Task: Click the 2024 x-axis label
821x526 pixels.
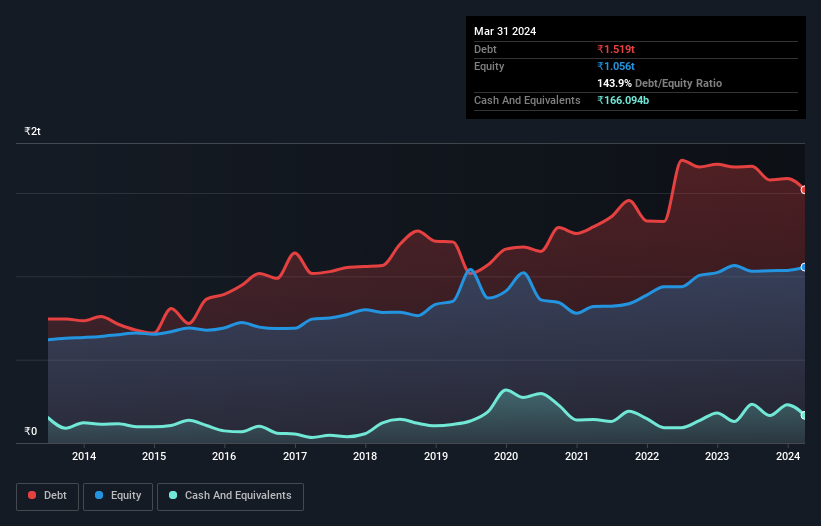Action: (x=787, y=456)
